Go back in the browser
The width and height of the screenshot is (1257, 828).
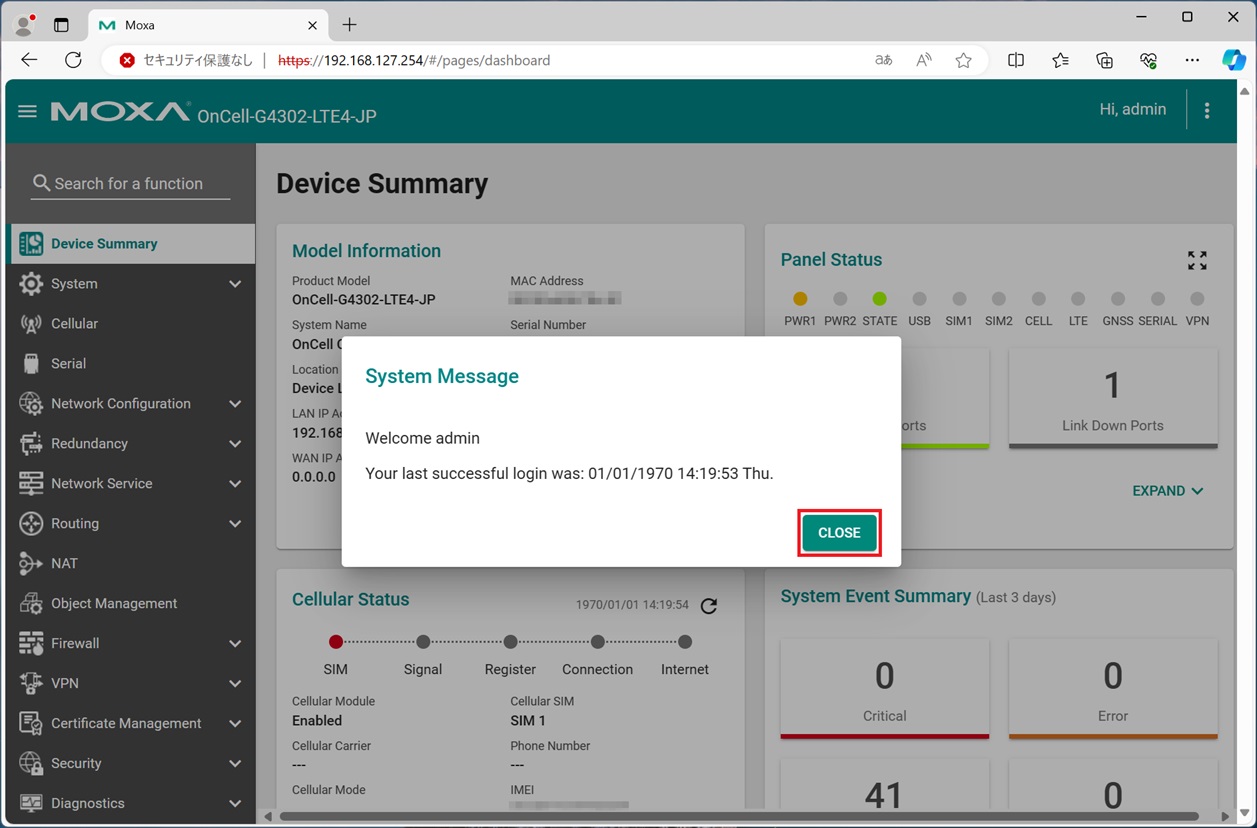click(29, 60)
